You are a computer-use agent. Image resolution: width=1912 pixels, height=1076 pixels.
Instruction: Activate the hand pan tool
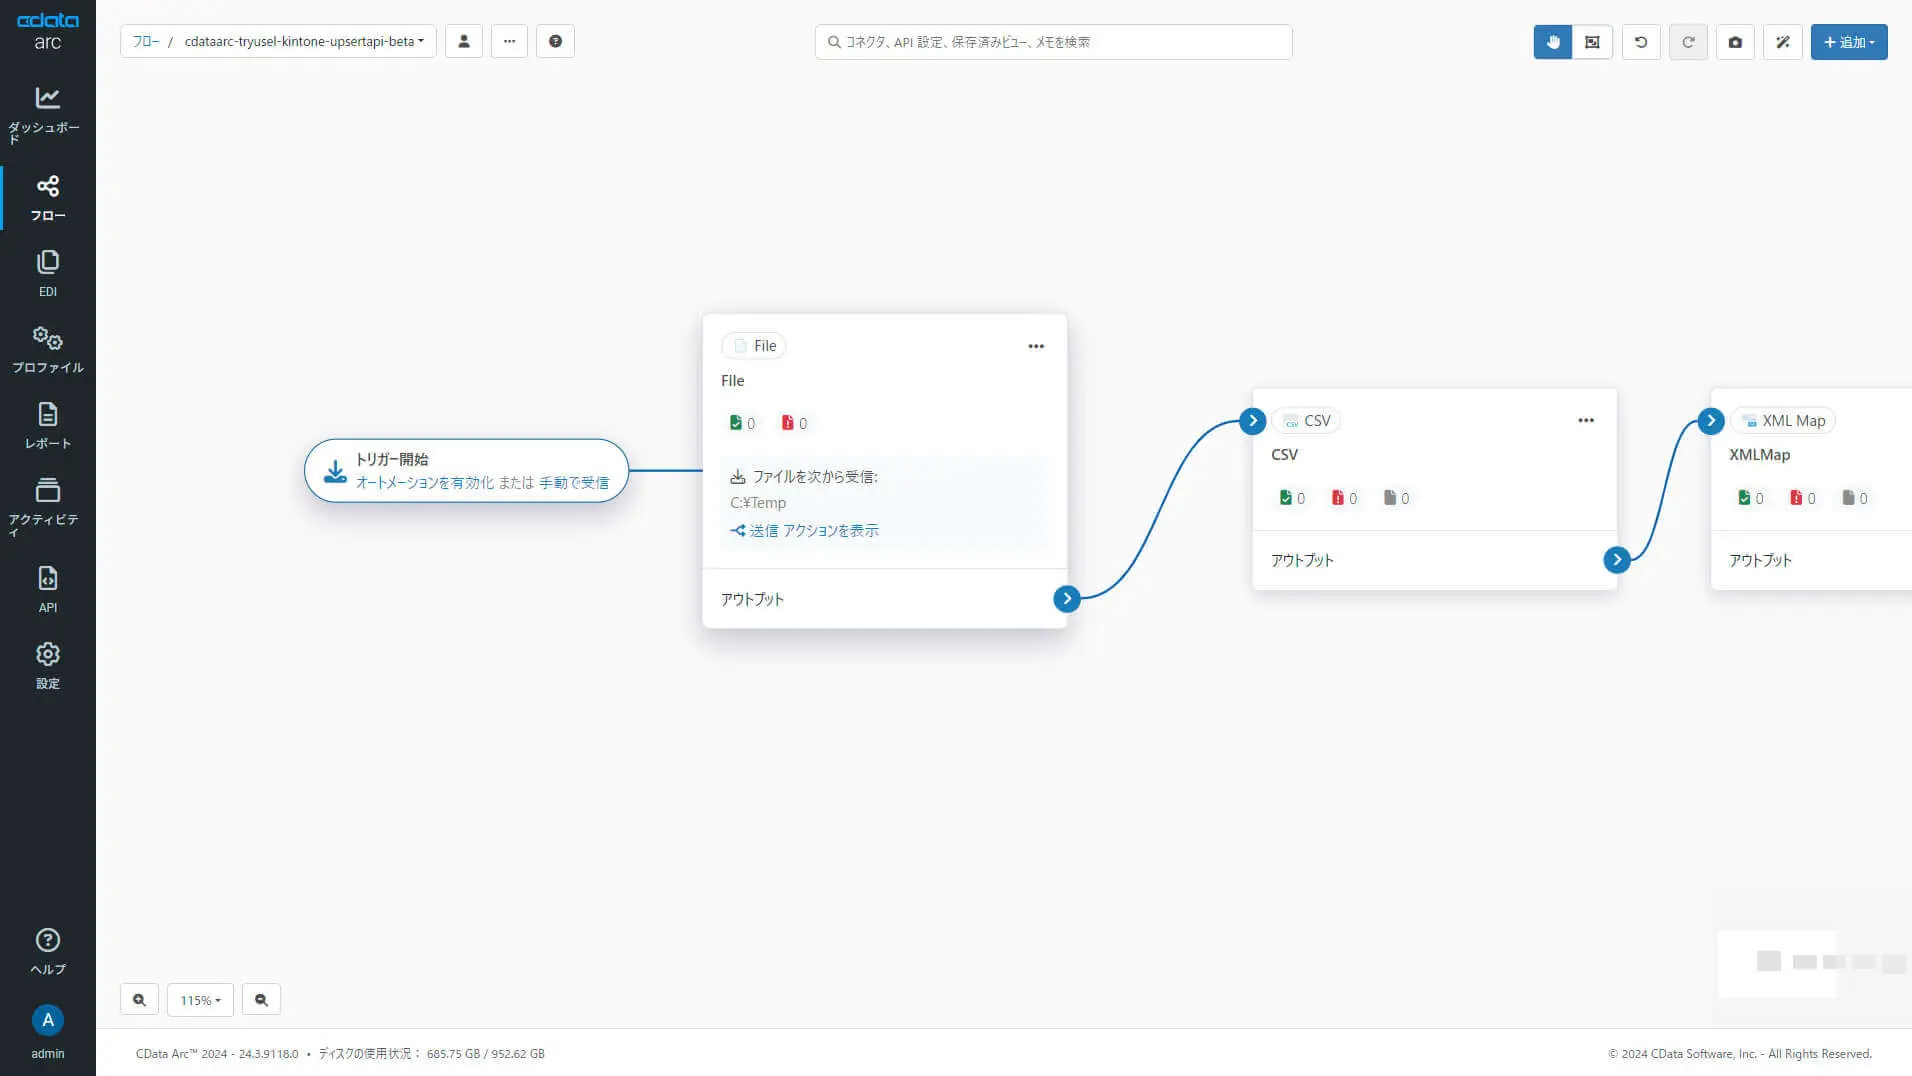[1553, 42]
